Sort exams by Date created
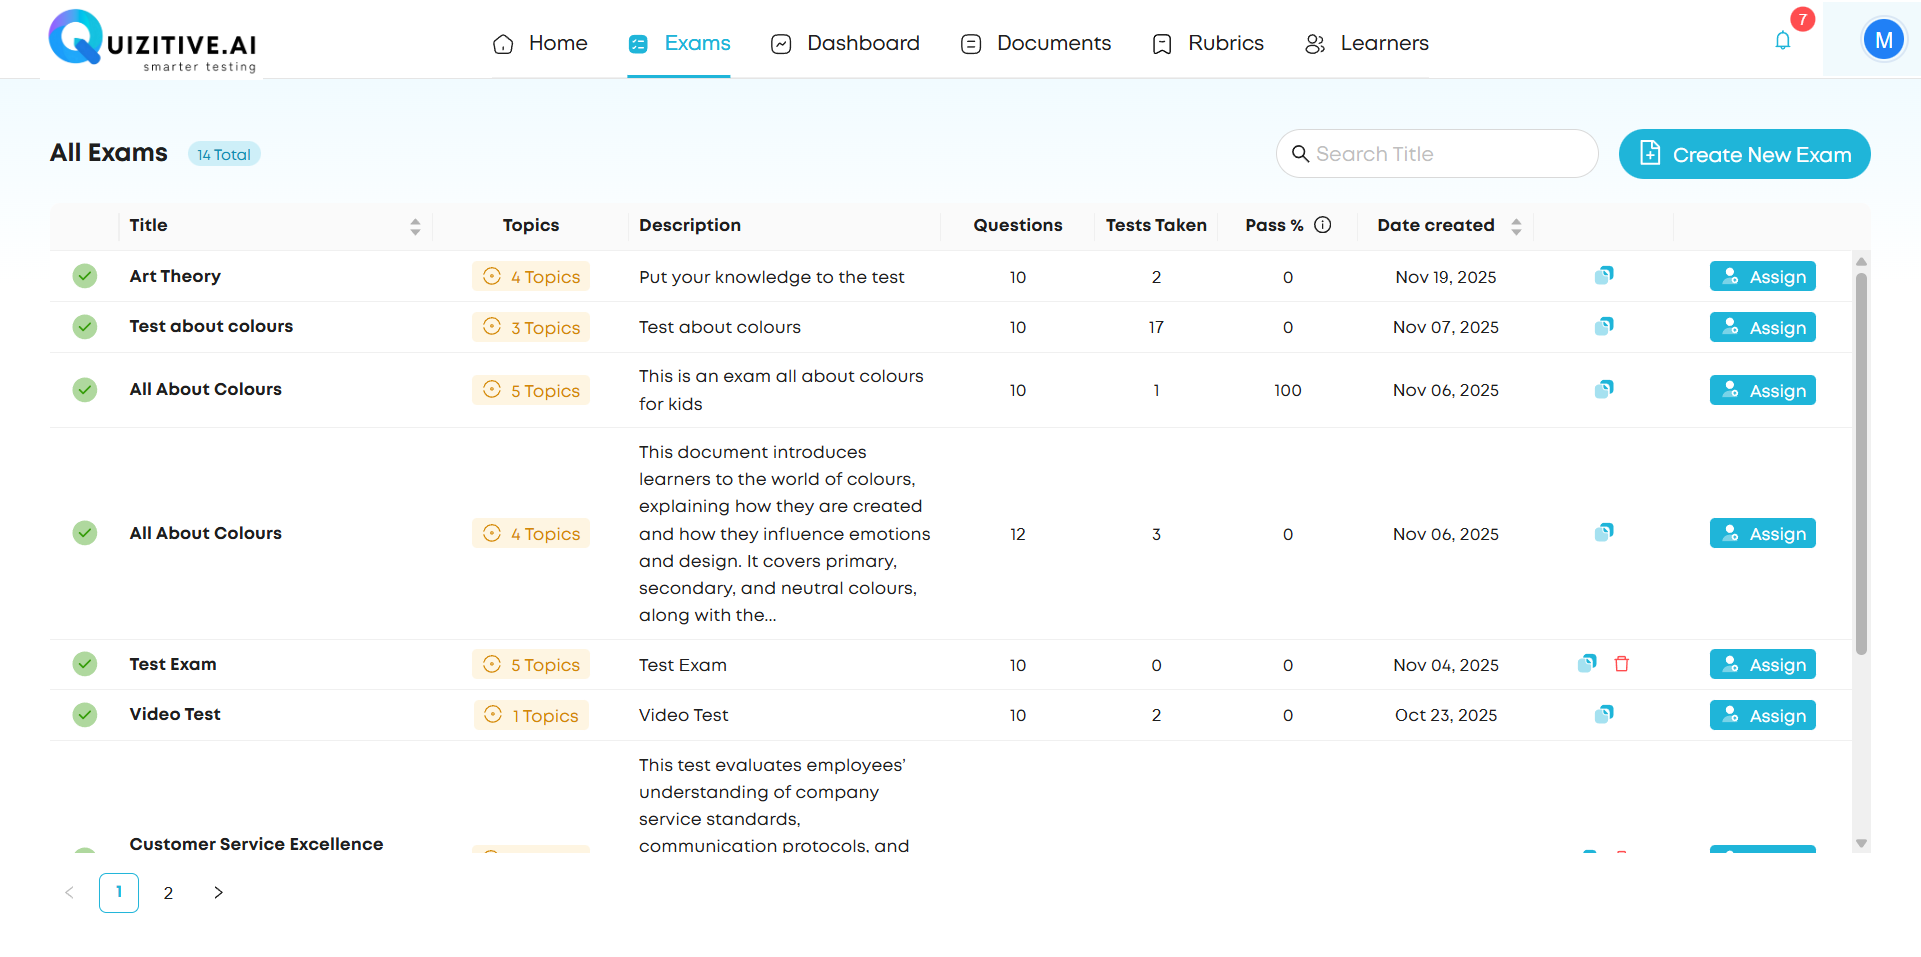This screenshot has width=1921, height=957. point(1516,226)
